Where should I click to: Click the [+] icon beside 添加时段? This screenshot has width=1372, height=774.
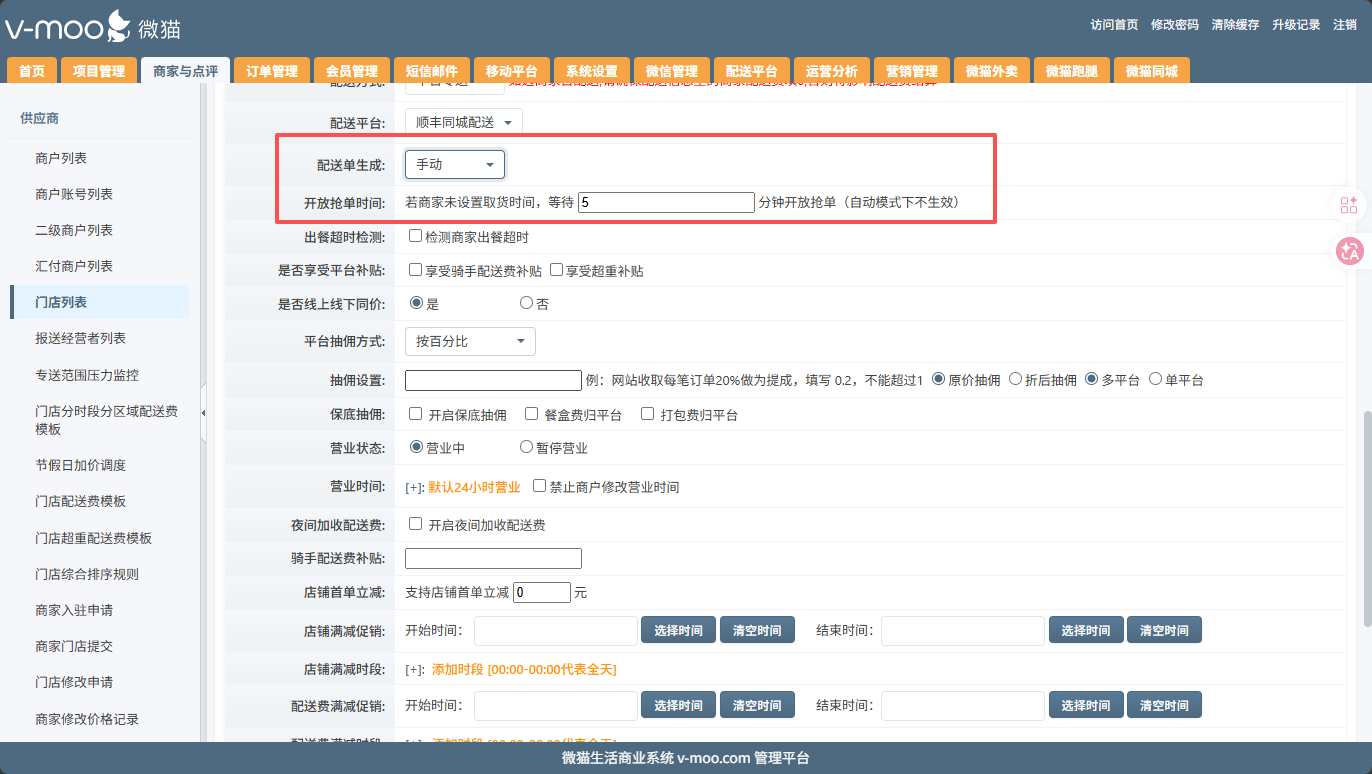414,670
